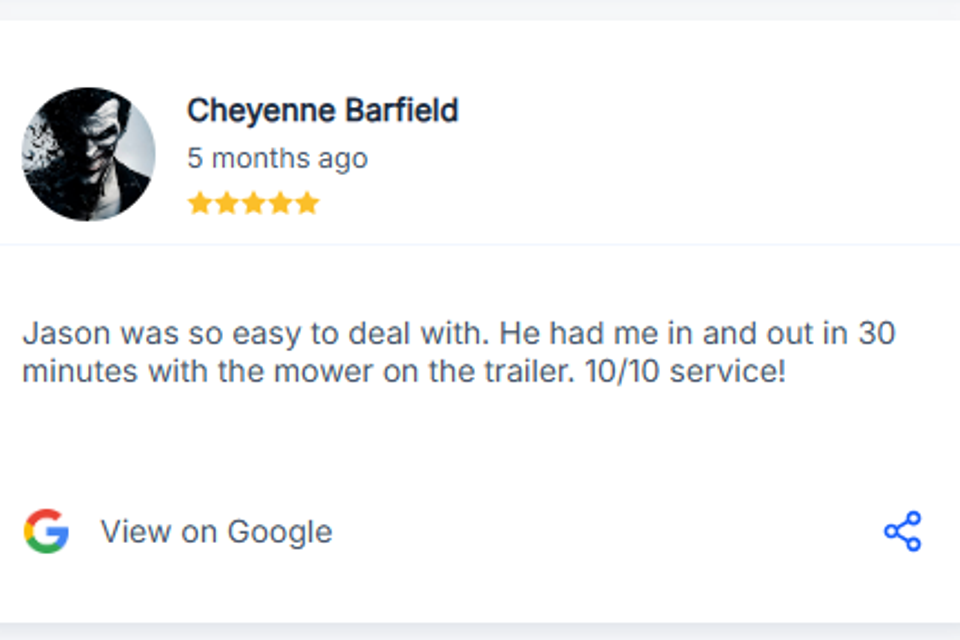Click the Joker profile picture
Screen dimensions: 960x640
click(88, 152)
